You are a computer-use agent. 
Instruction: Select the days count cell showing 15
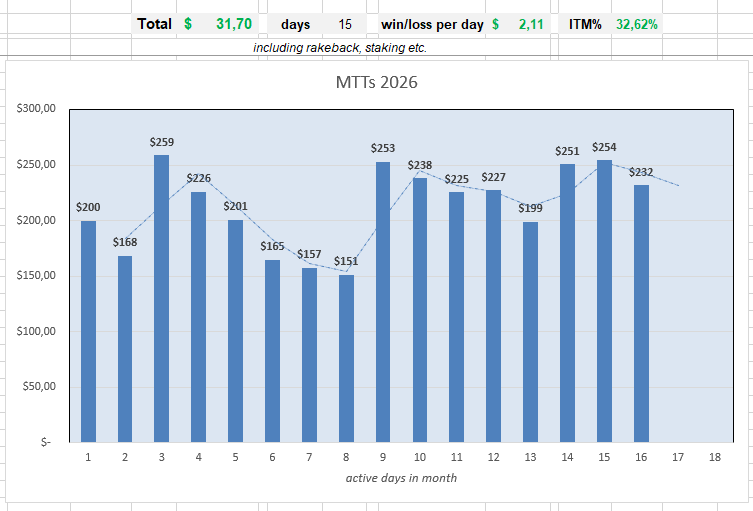(x=344, y=24)
